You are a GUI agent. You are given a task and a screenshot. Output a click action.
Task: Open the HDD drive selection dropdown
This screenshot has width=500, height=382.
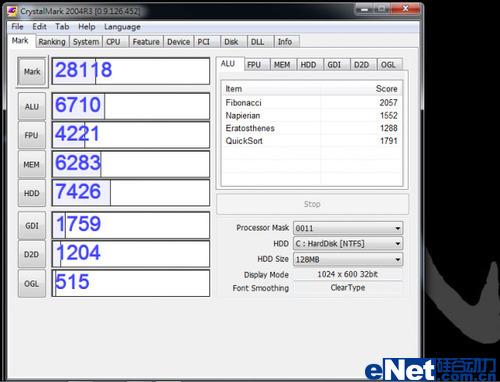[x=348, y=244]
